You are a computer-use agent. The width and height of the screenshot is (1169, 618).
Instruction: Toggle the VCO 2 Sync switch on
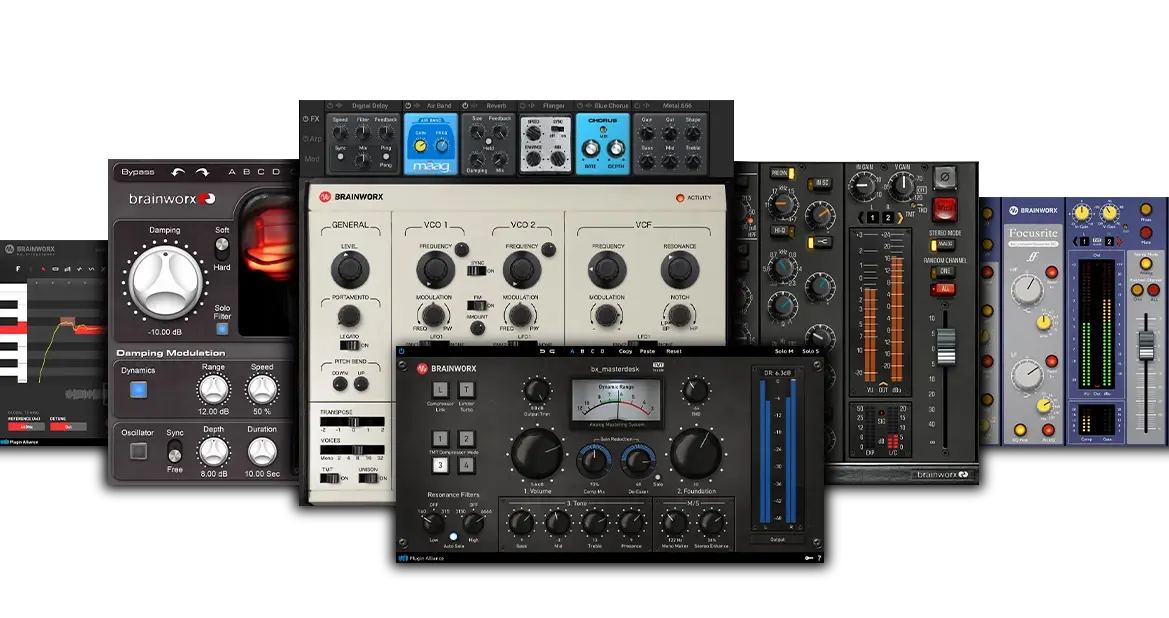coord(477,270)
